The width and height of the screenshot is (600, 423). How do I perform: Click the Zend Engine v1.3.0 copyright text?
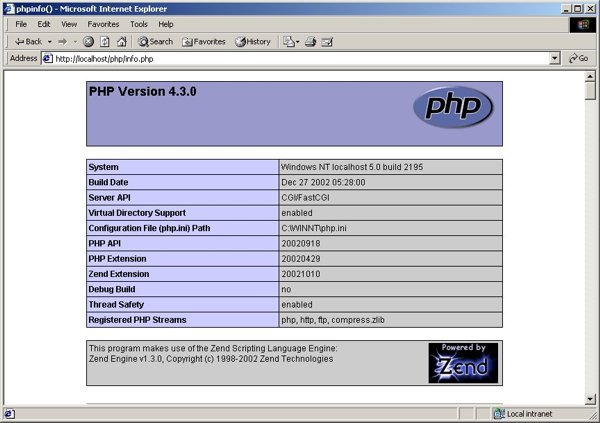tap(211, 359)
